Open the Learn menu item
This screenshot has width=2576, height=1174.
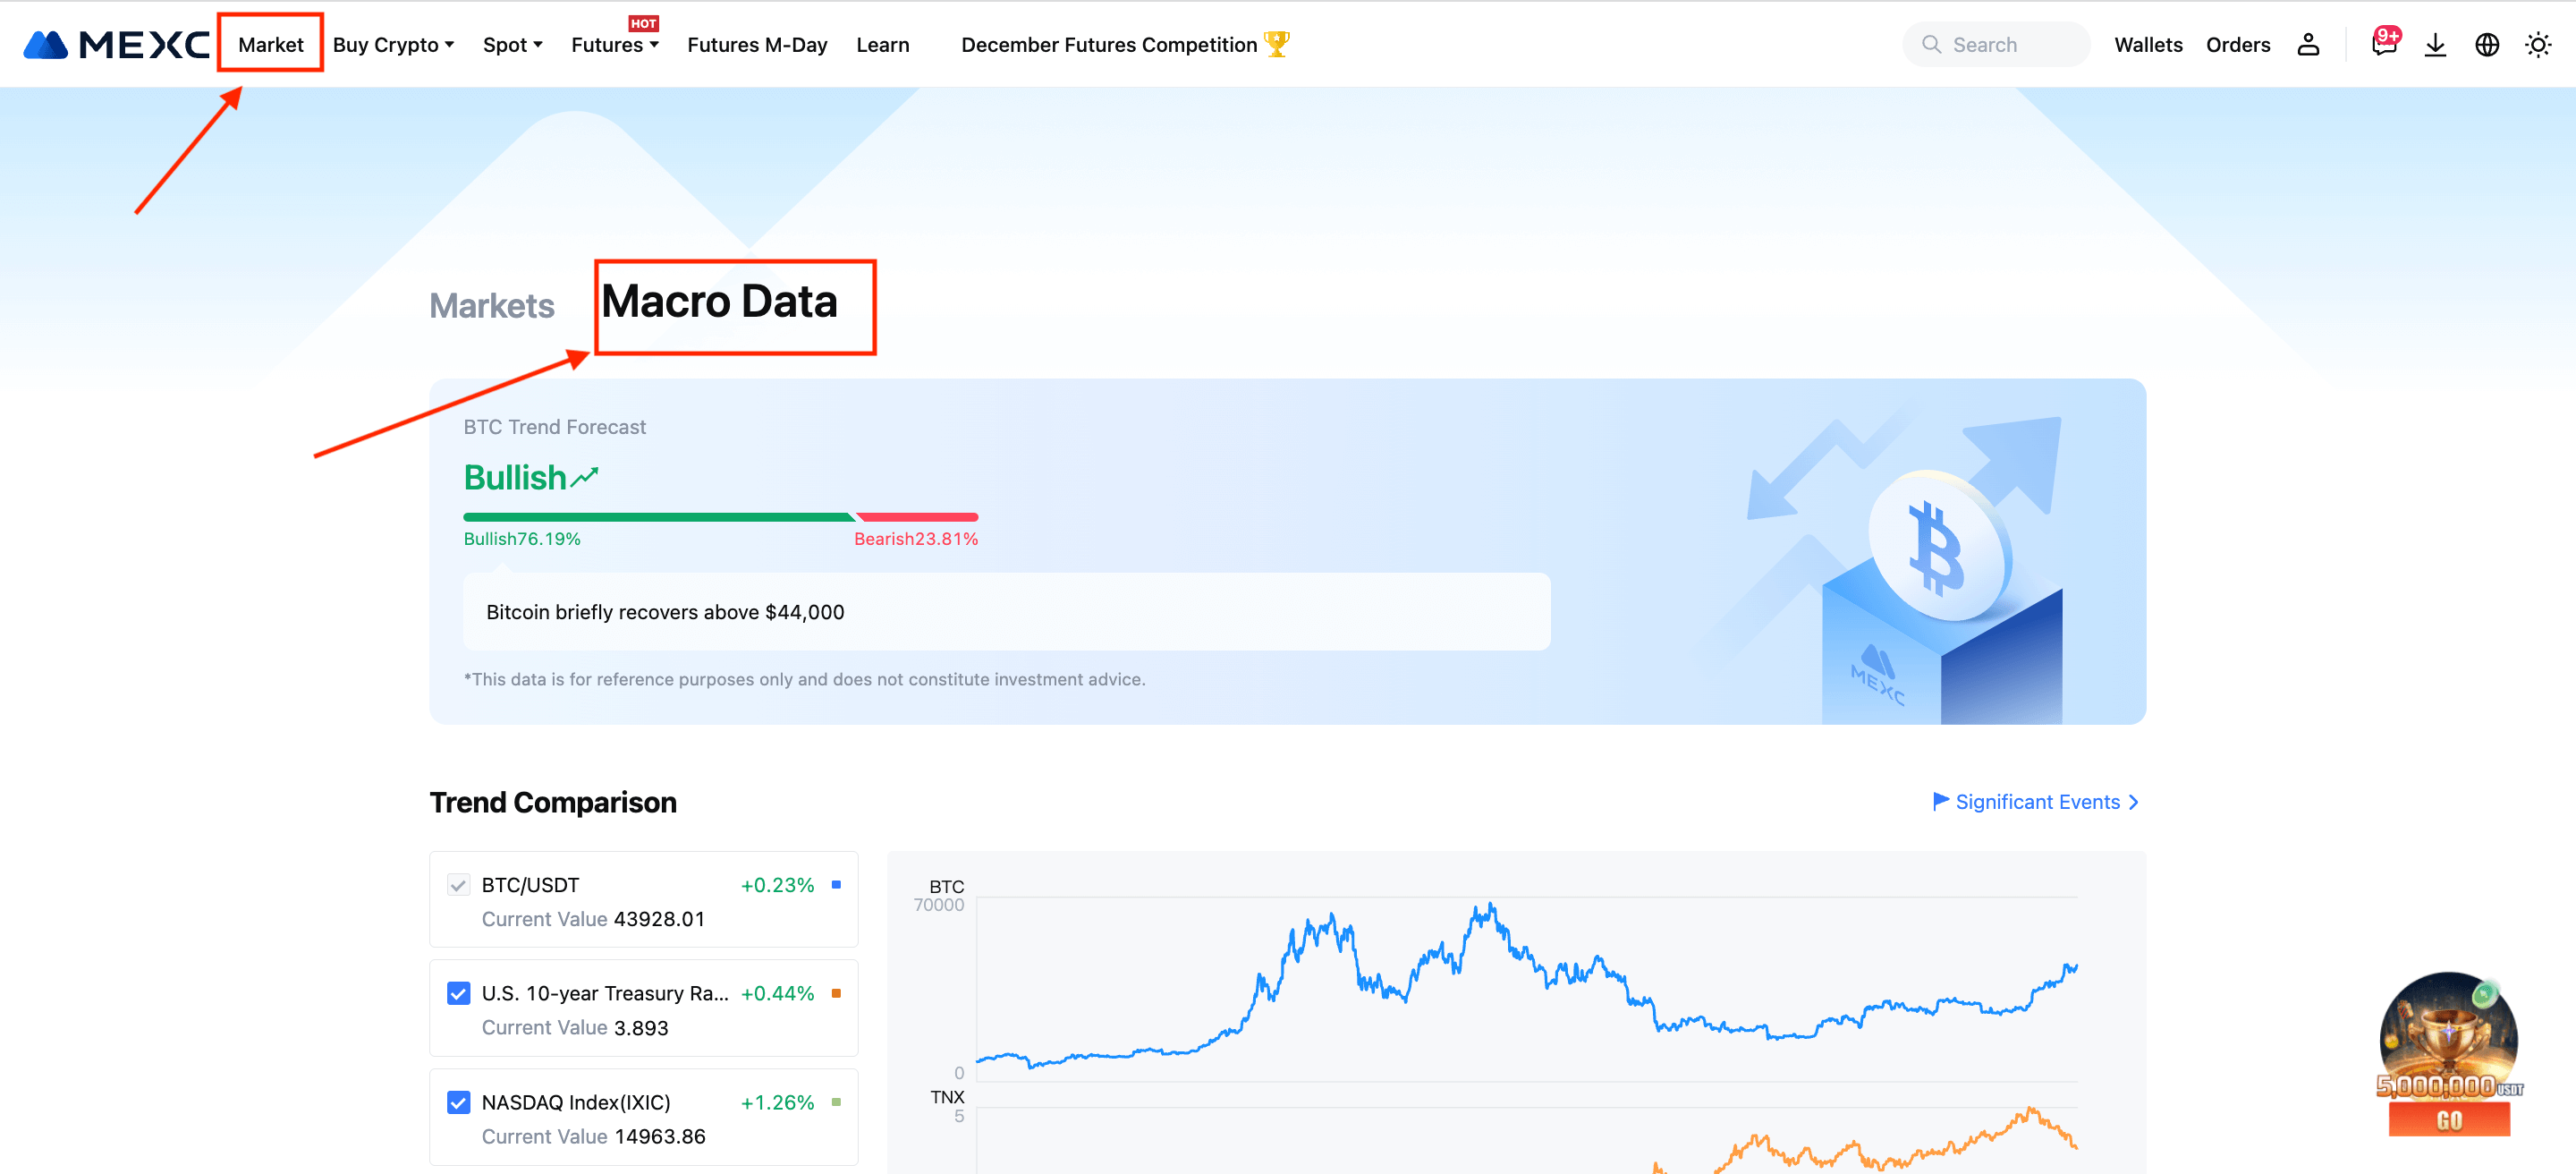coord(883,45)
